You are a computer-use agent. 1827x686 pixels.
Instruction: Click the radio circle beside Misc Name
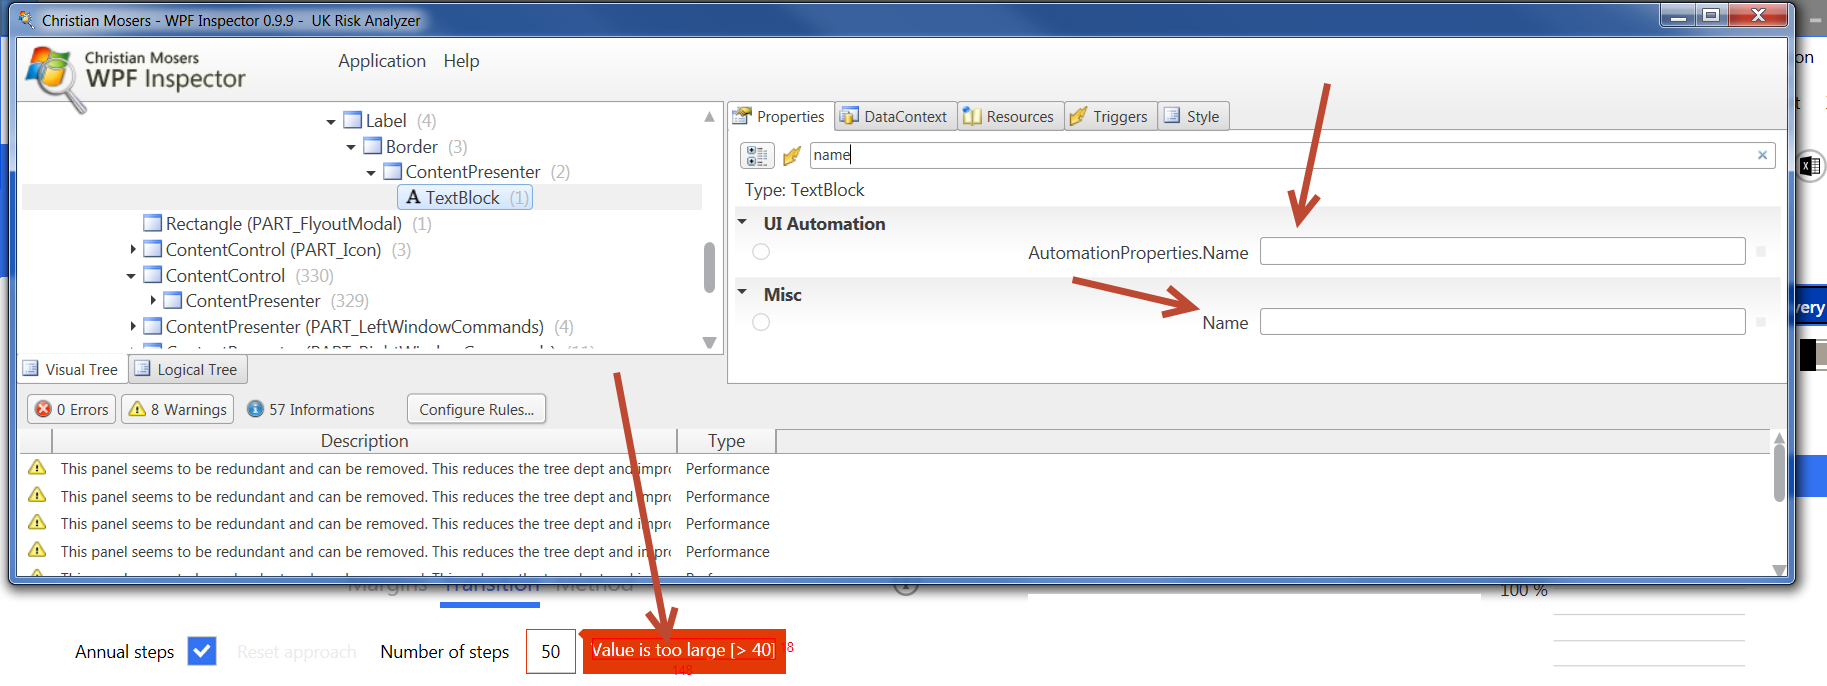(x=761, y=322)
